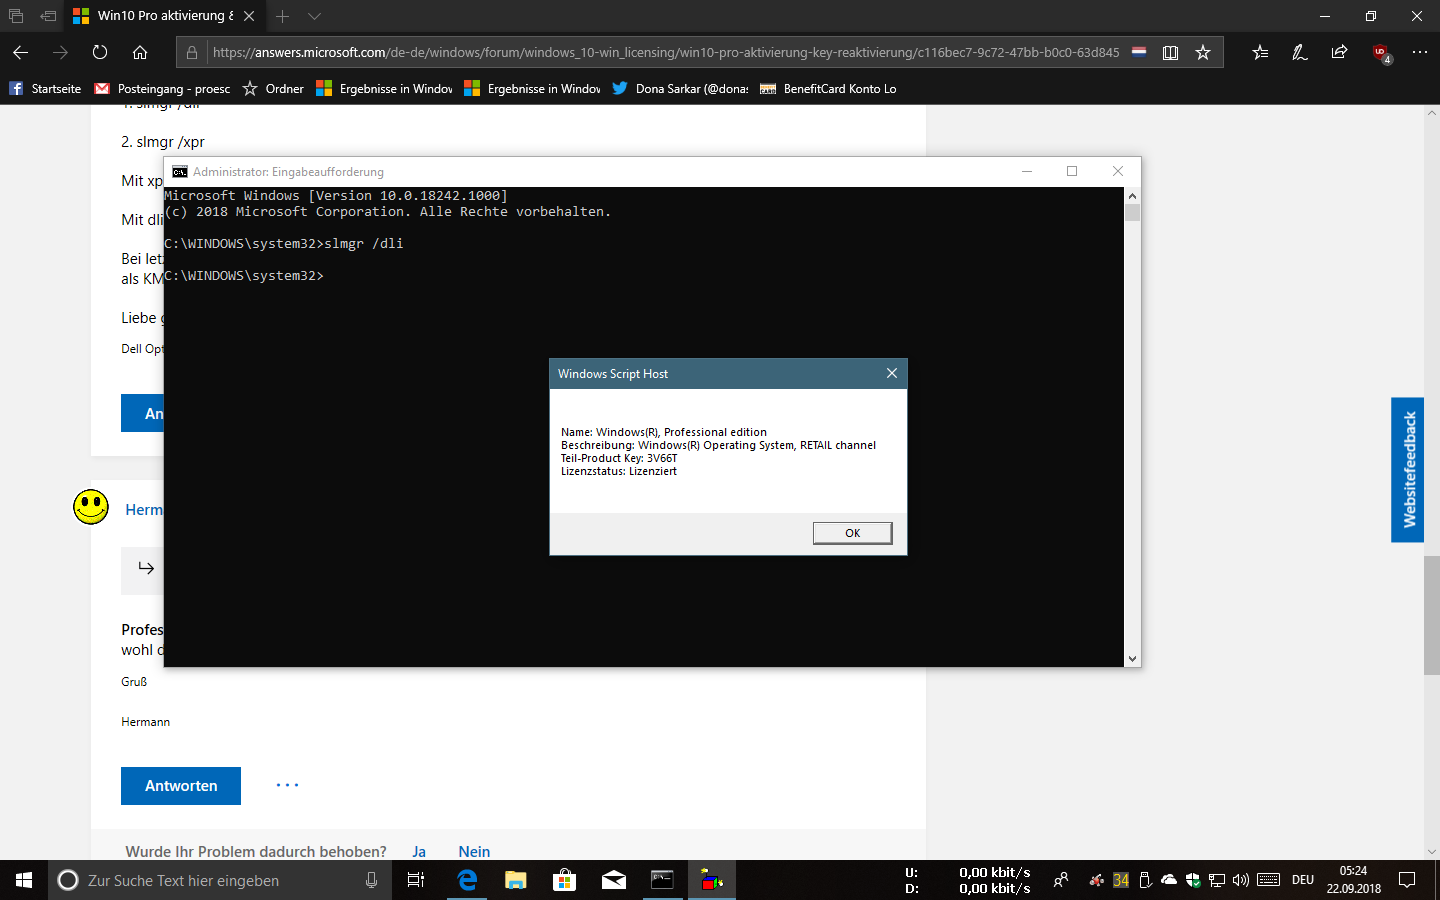Go back in Edge browser
The height and width of the screenshot is (900, 1440).
coord(21,52)
